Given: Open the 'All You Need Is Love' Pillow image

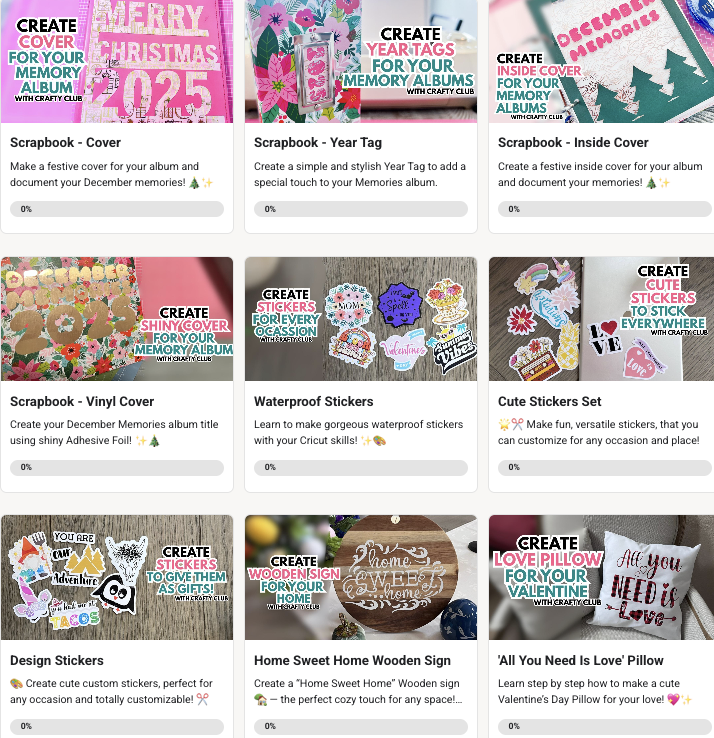Looking at the screenshot, I should [x=602, y=578].
